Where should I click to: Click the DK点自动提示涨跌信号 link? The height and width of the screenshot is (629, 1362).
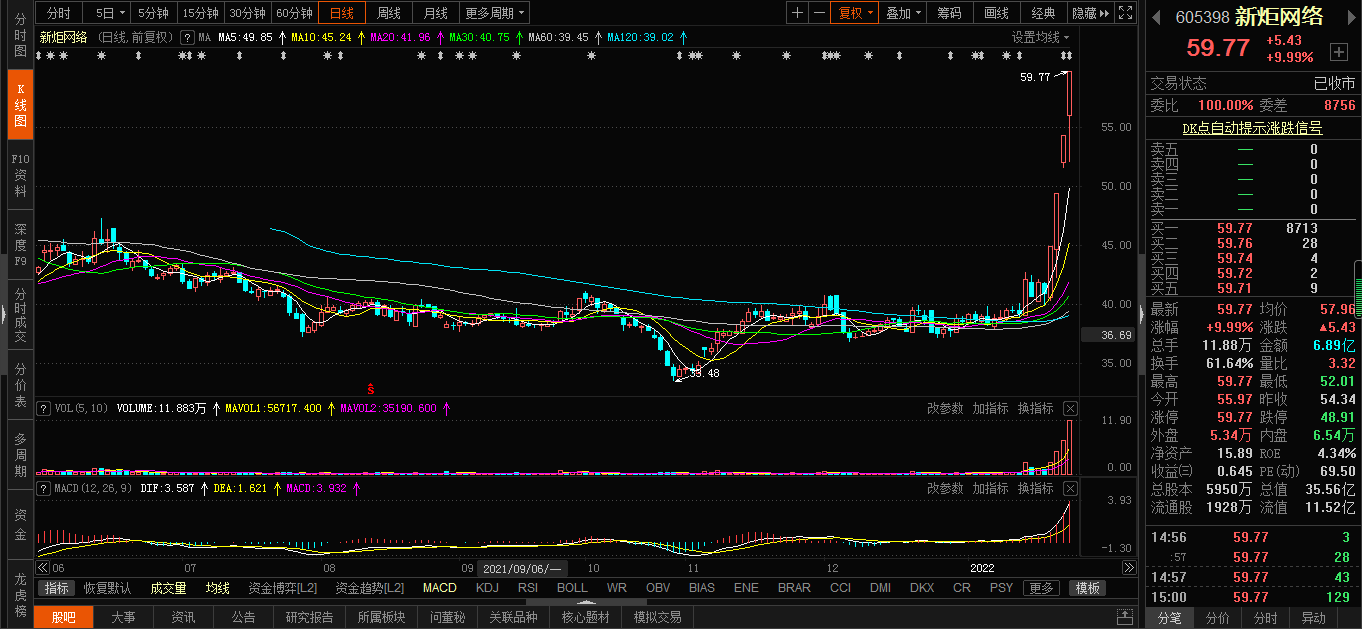click(x=1252, y=128)
